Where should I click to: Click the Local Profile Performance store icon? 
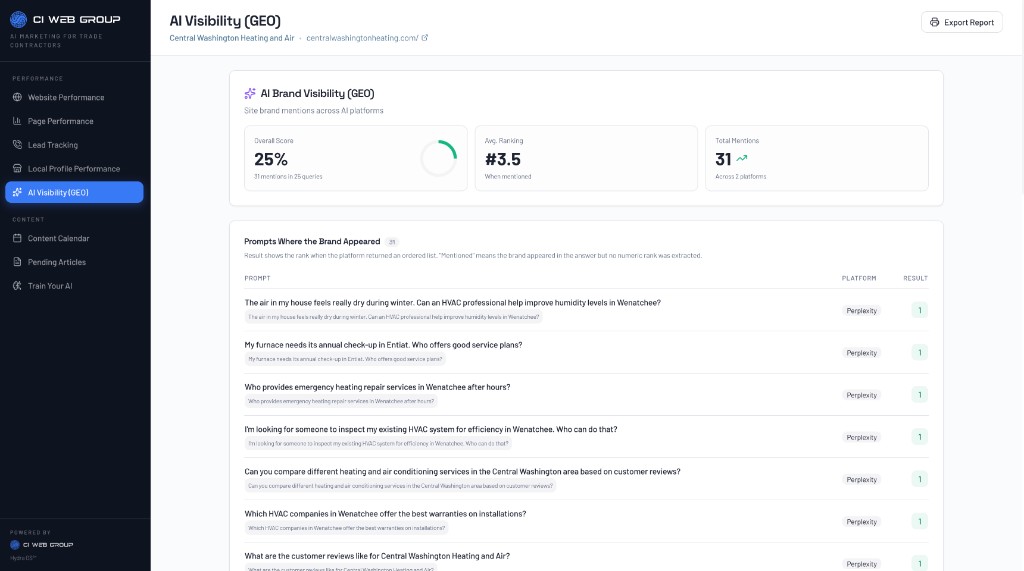(x=17, y=169)
